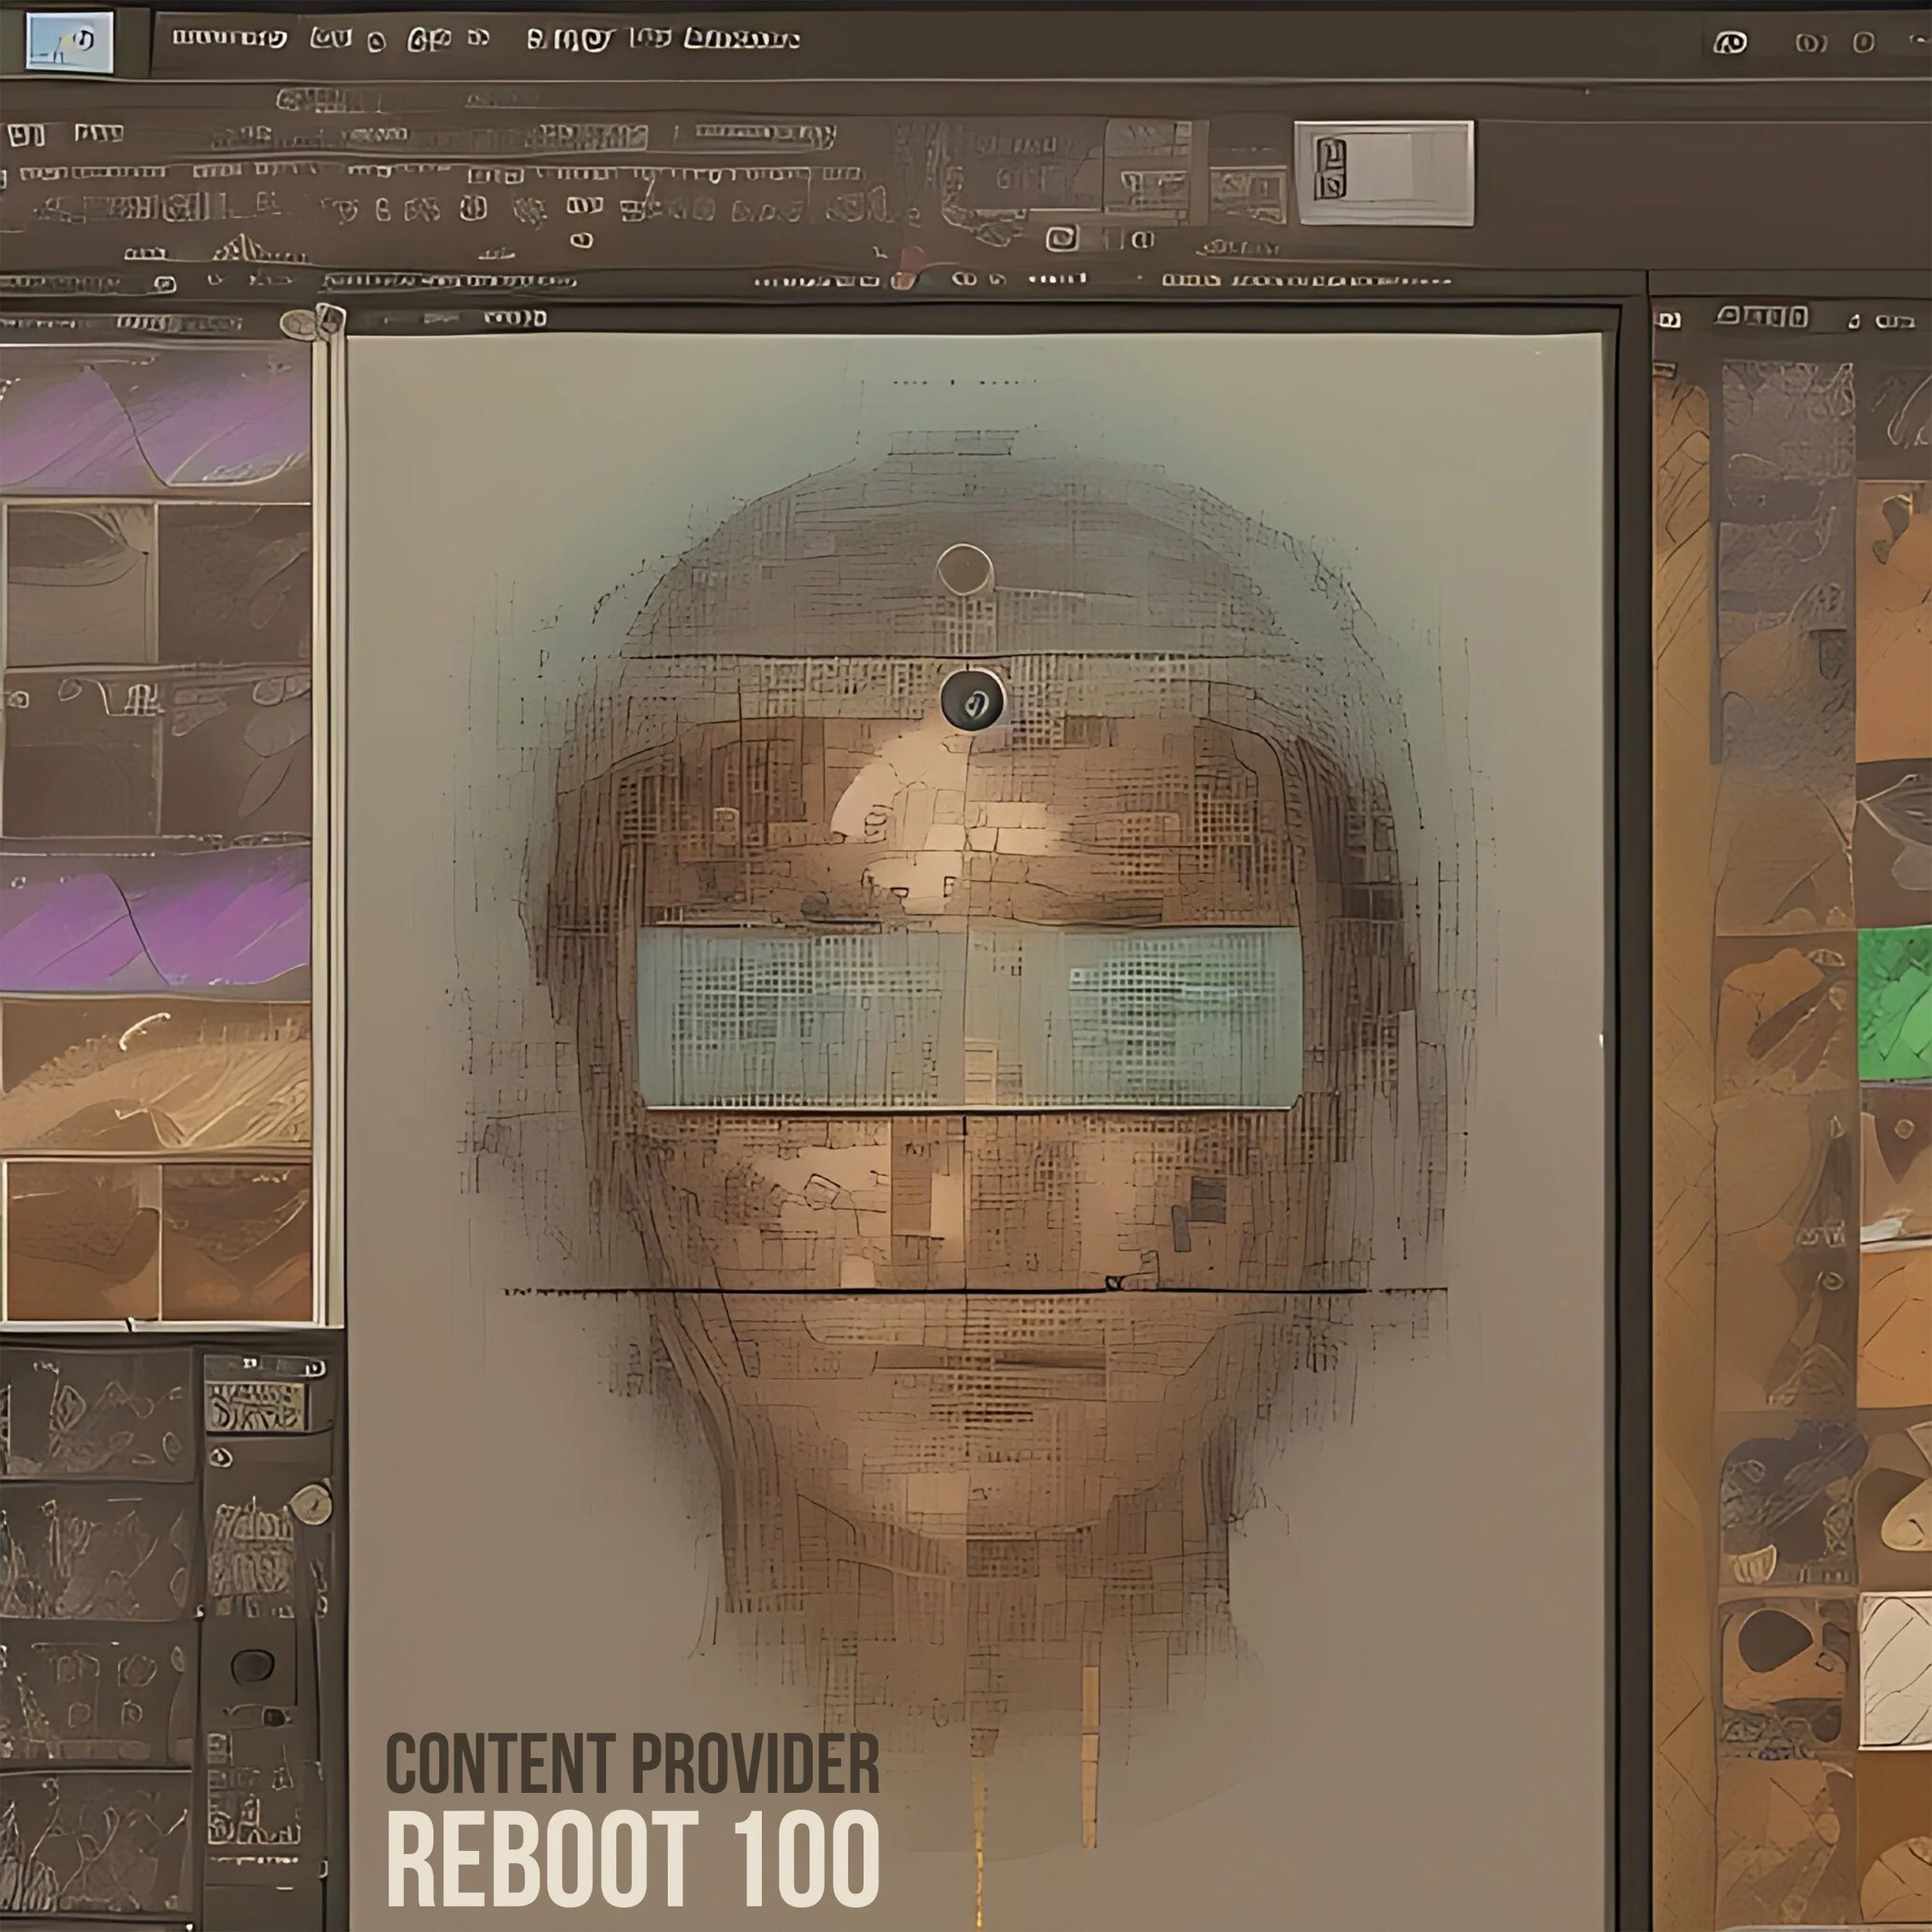
Task: Click the spiral icon at title bar's right side
Action: pyautogui.click(x=1730, y=42)
